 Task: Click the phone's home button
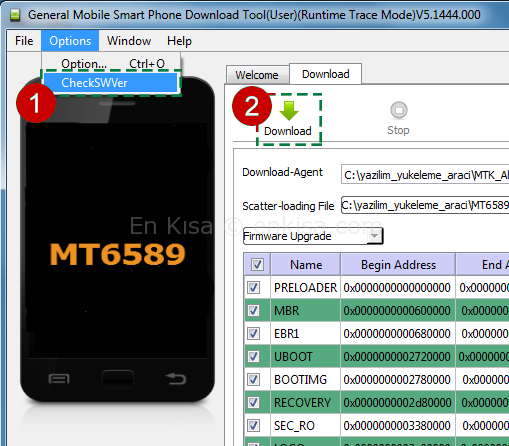pyautogui.click(x=118, y=379)
